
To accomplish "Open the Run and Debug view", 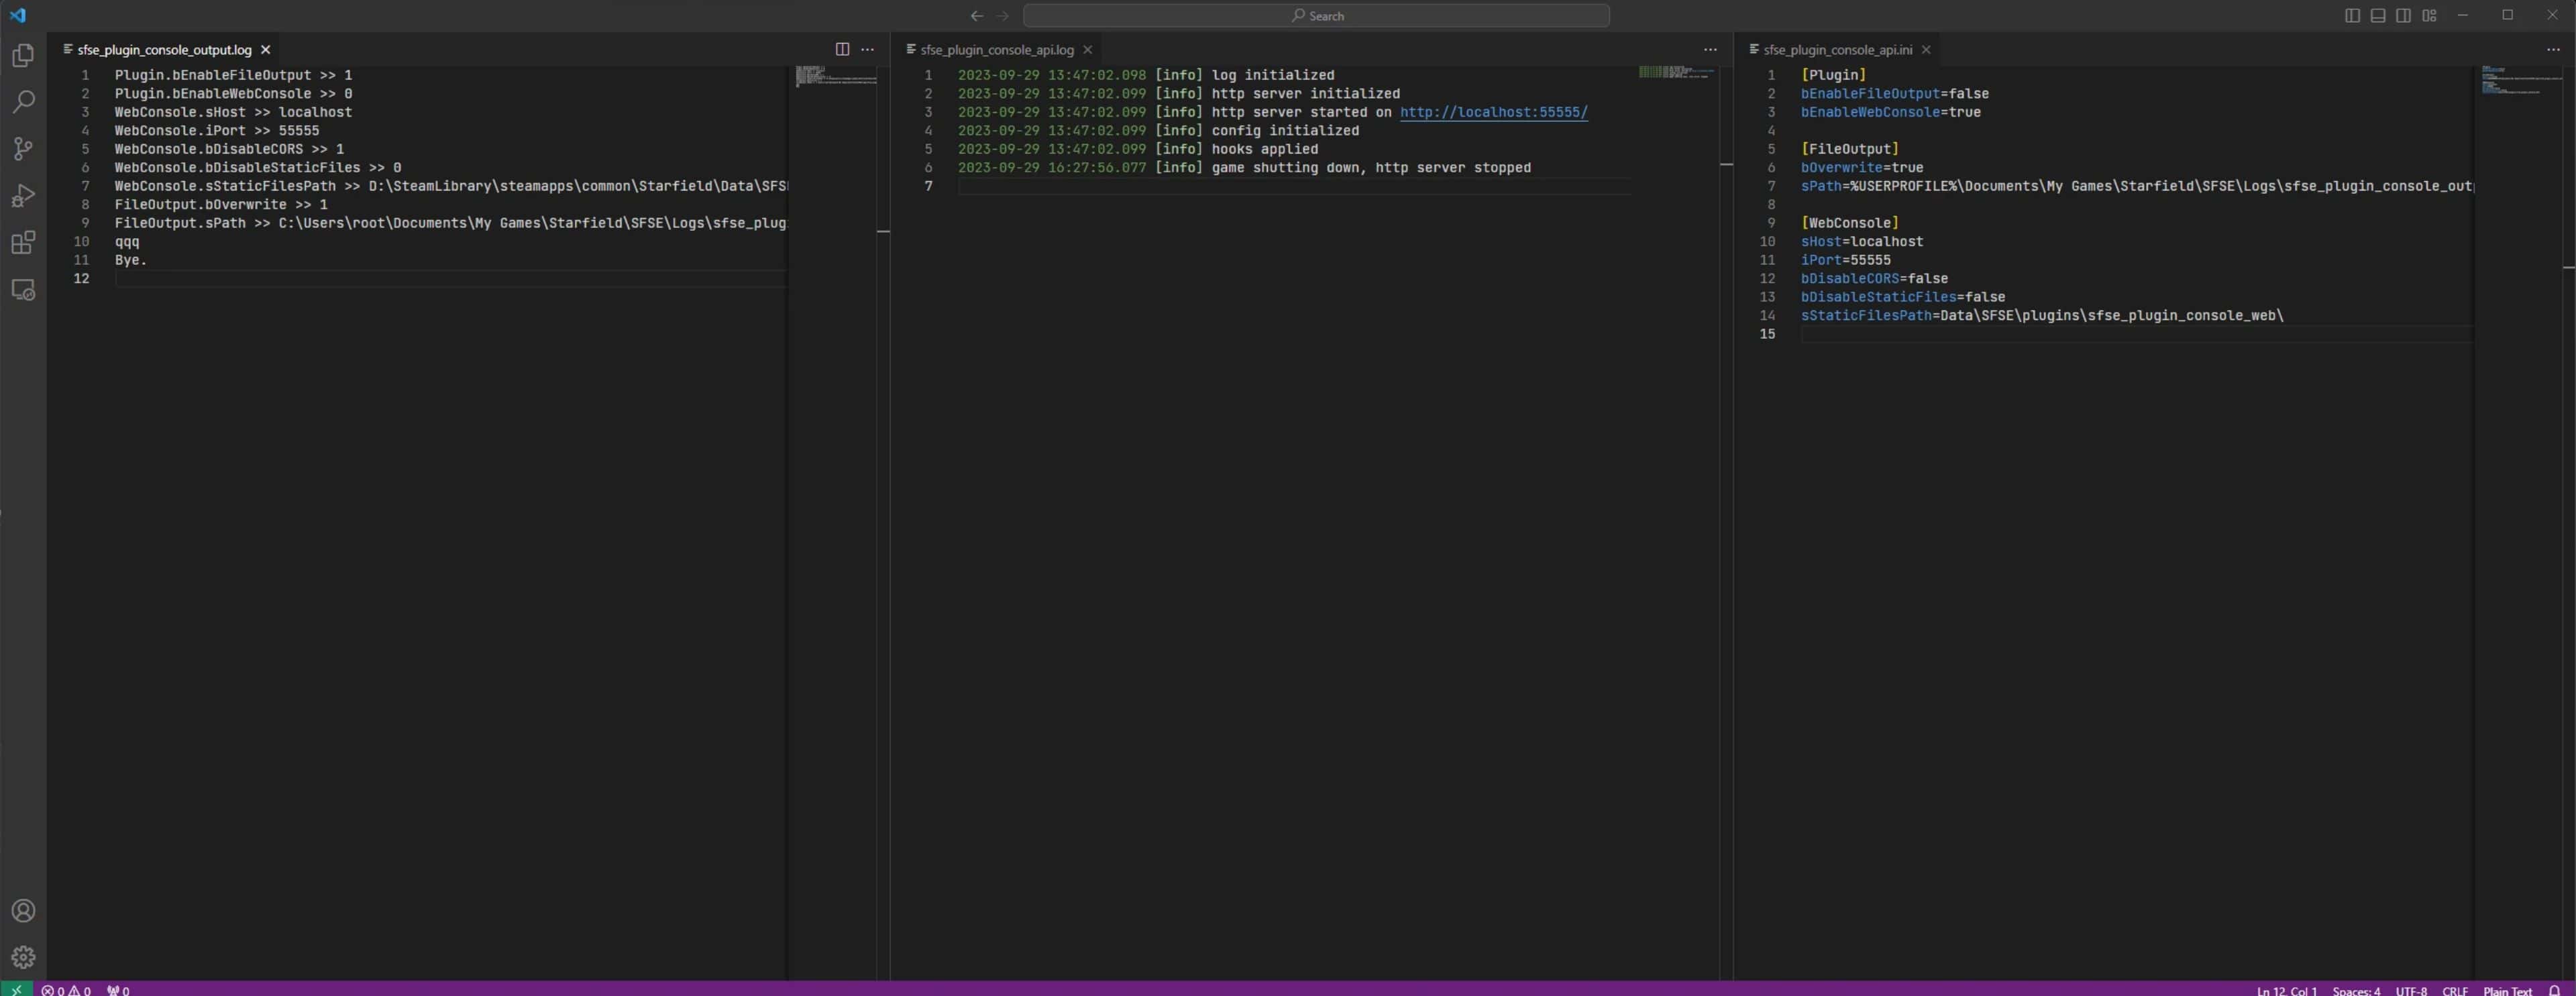I will pos(23,196).
